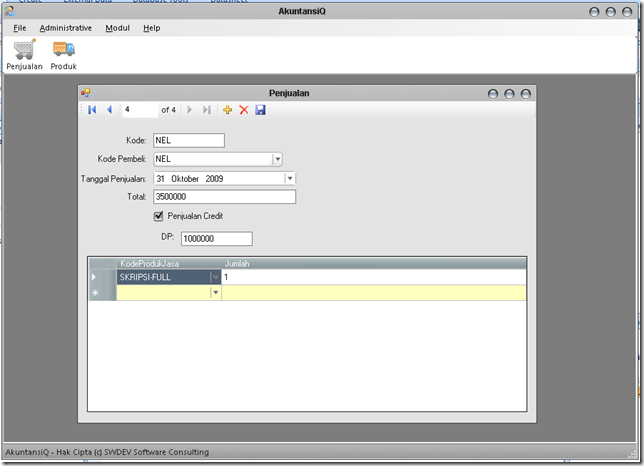Add a new record with plus icon
644x466 pixels.
pos(227,110)
